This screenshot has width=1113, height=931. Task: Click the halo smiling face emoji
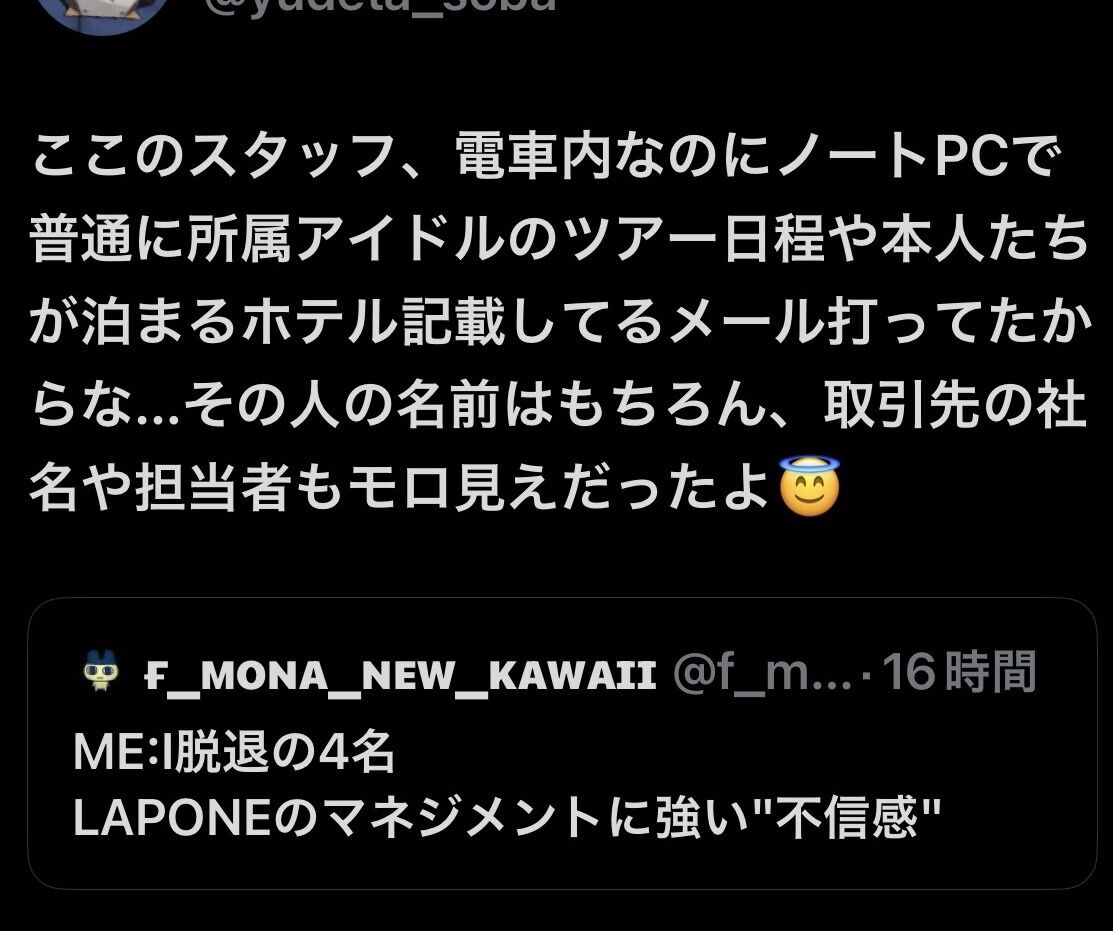[809, 486]
